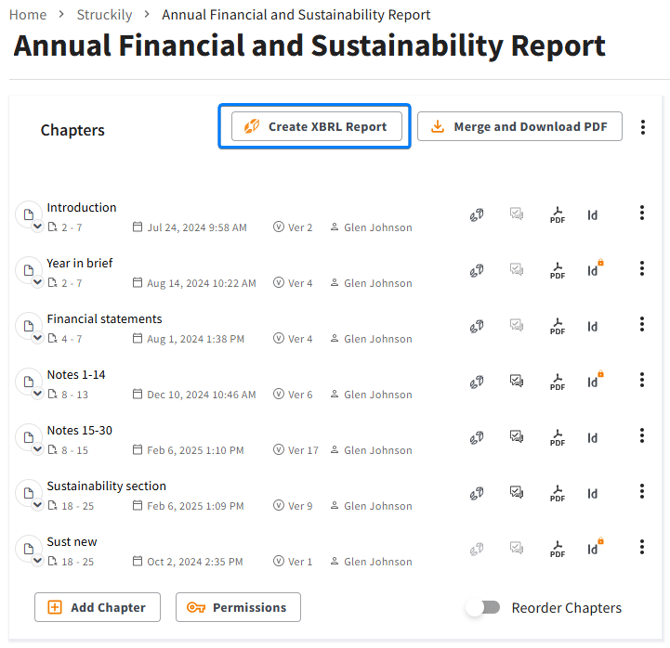The image size is (670, 648).
Task: Open the Permissions button
Action: [238, 607]
